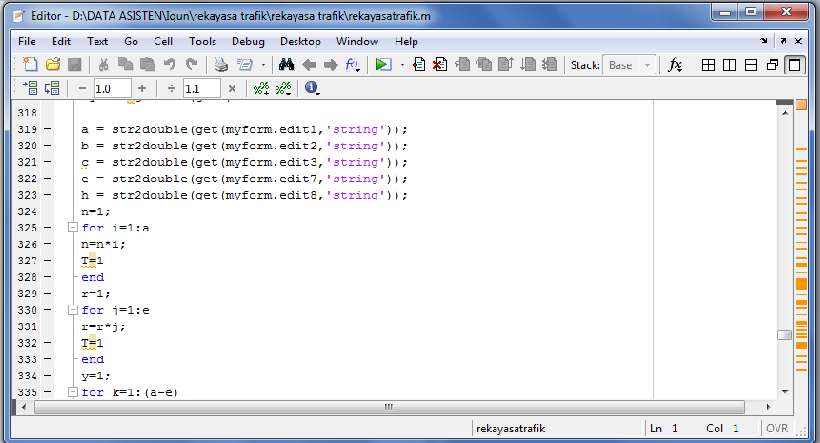
Task: Click the New M-file icon
Action: pyautogui.click(x=28, y=64)
